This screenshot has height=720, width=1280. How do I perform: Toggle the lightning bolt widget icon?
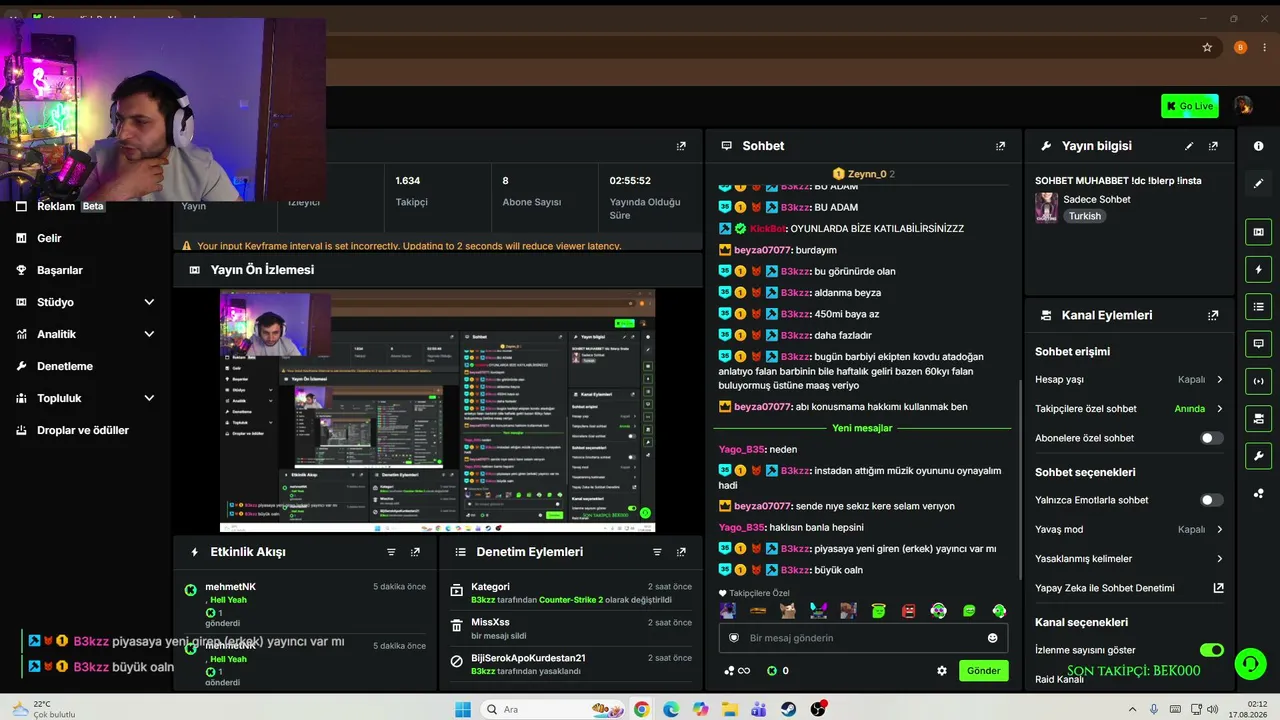[1258, 270]
